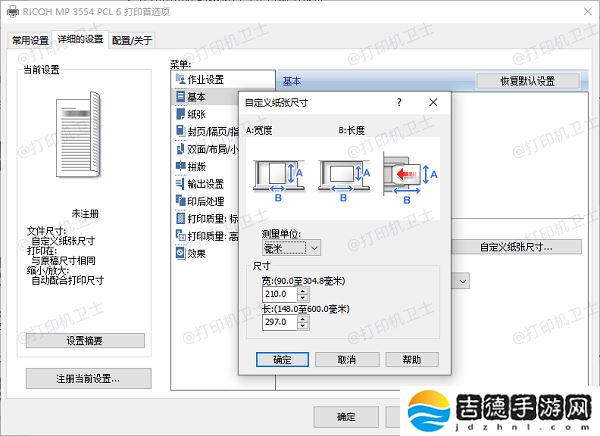Click the printer icon in title bar
Image resolution: width=600 pixels, height=436 pixels.
pos(13,11)
